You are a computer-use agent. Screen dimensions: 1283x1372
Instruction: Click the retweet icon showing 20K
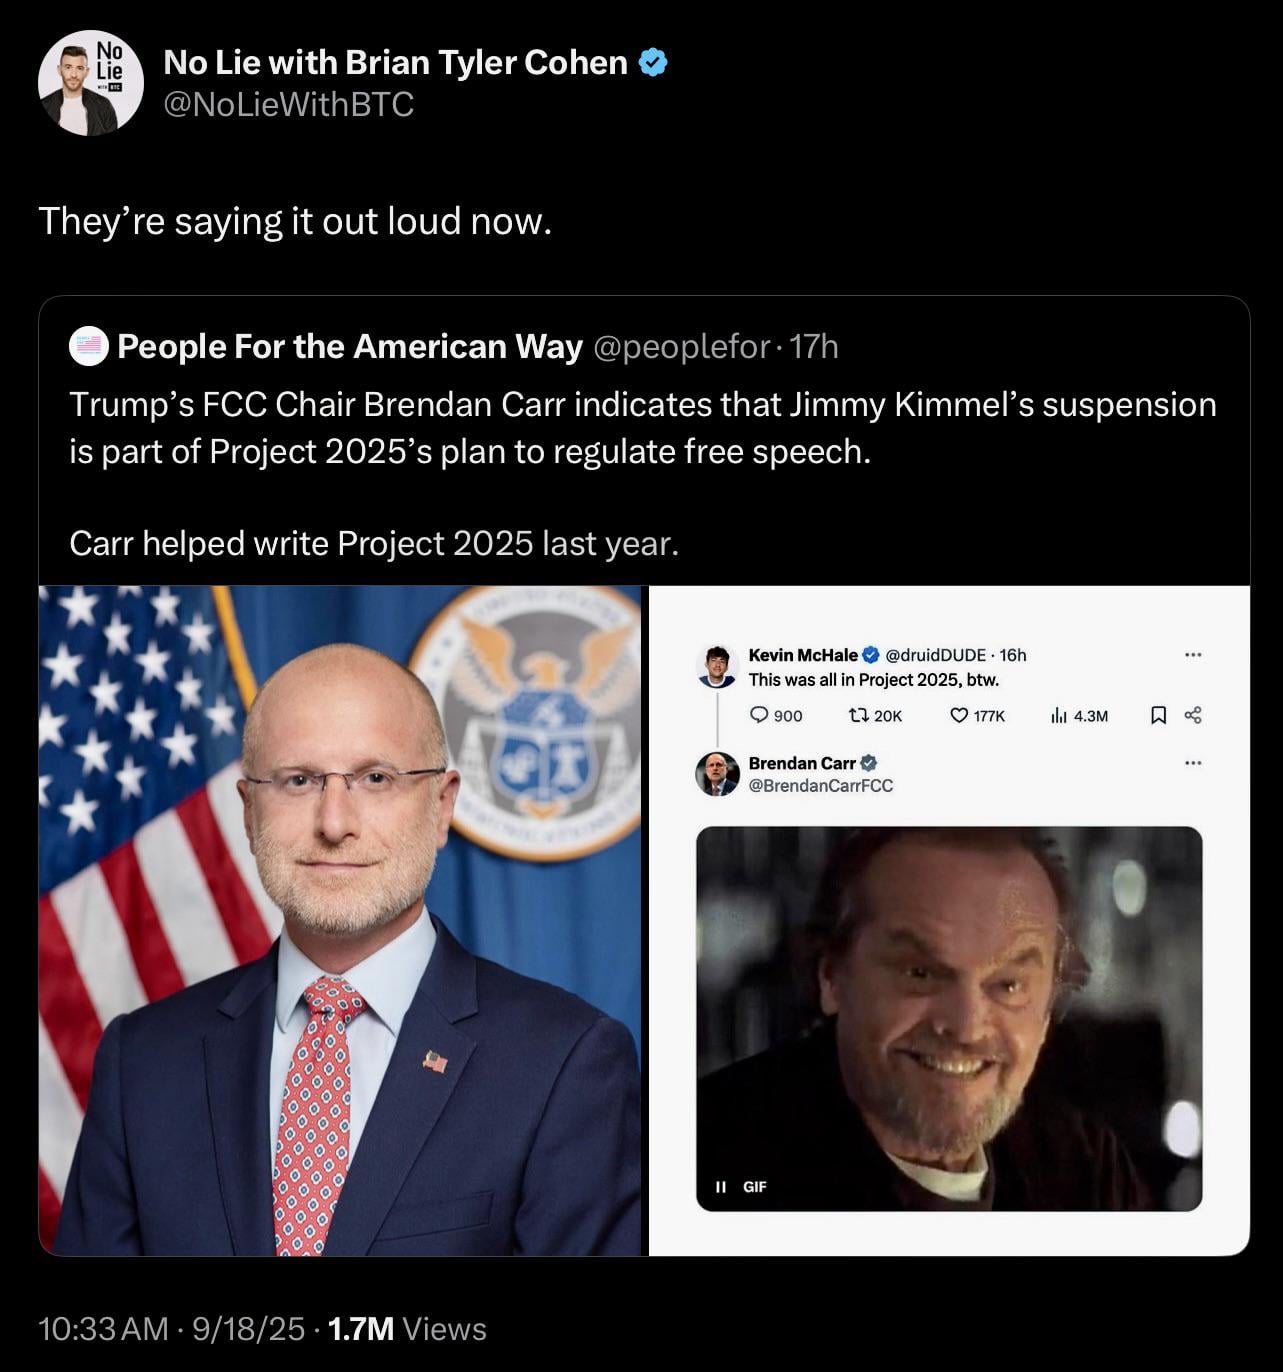coord(858,715)
